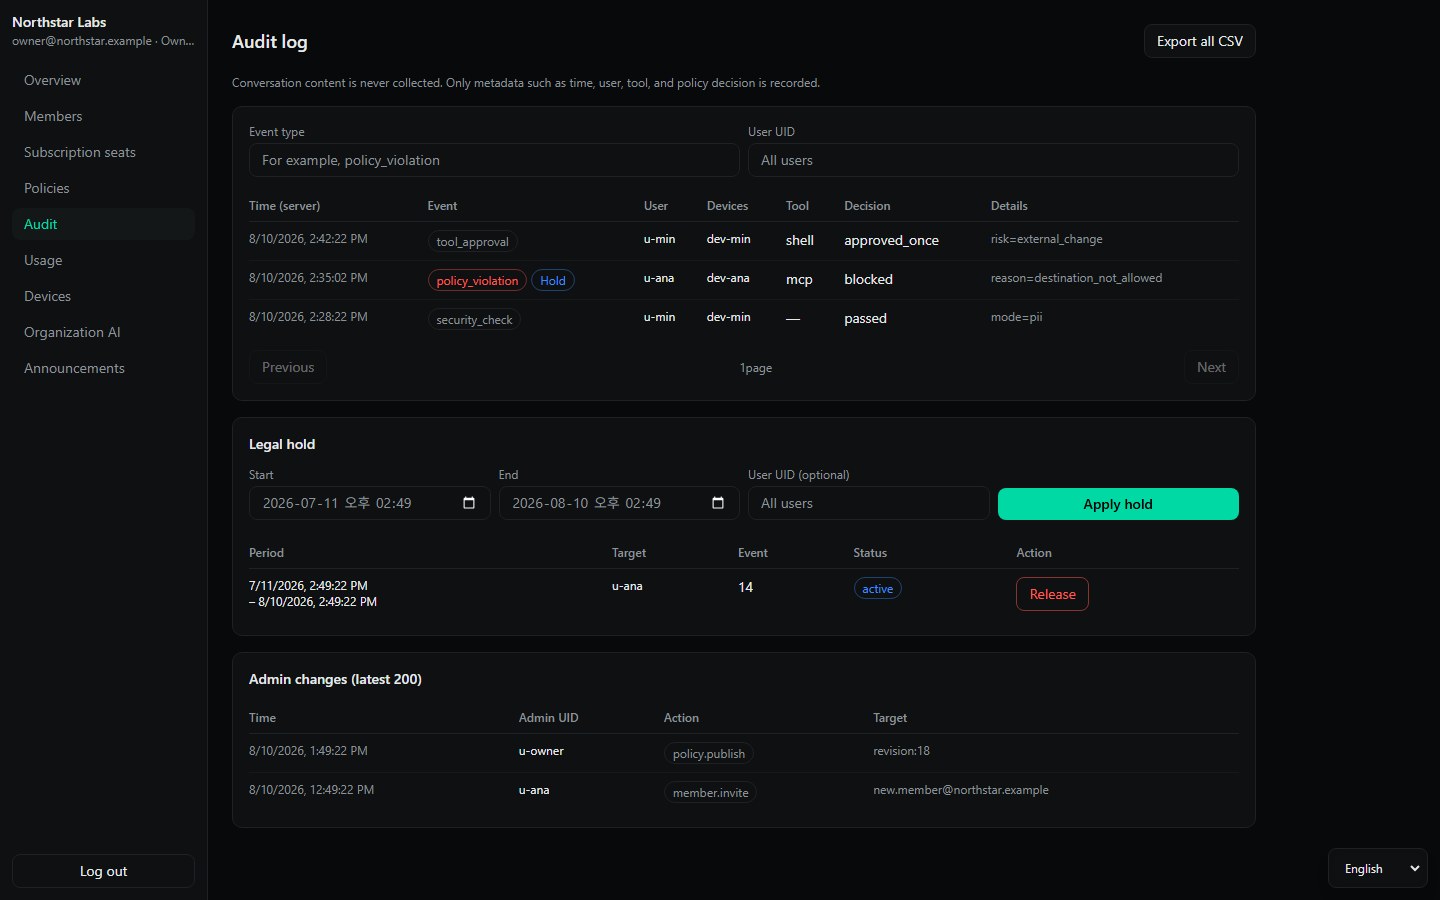
Task: Click the approved_once decision cell
Action: click(x=891, y=240)
